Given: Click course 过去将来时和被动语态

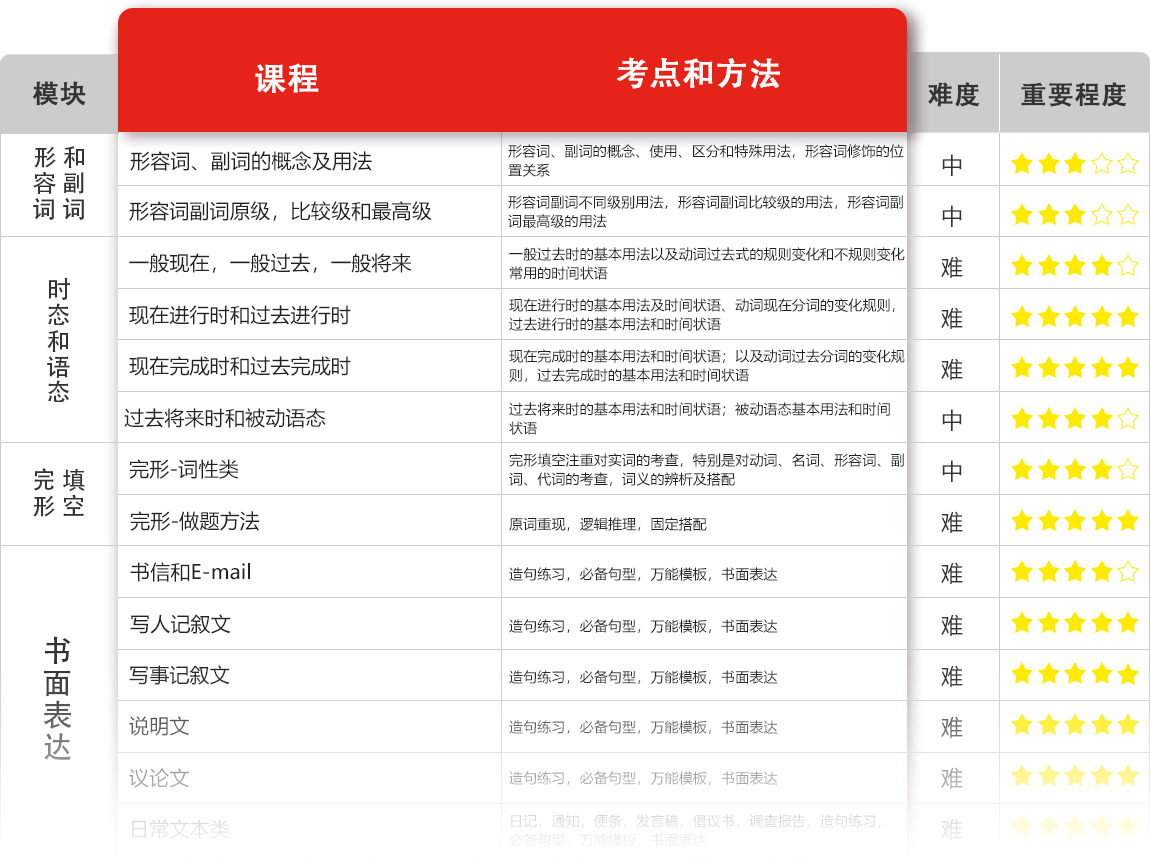Looking at the screenshot, I should [x=224, y=418].
